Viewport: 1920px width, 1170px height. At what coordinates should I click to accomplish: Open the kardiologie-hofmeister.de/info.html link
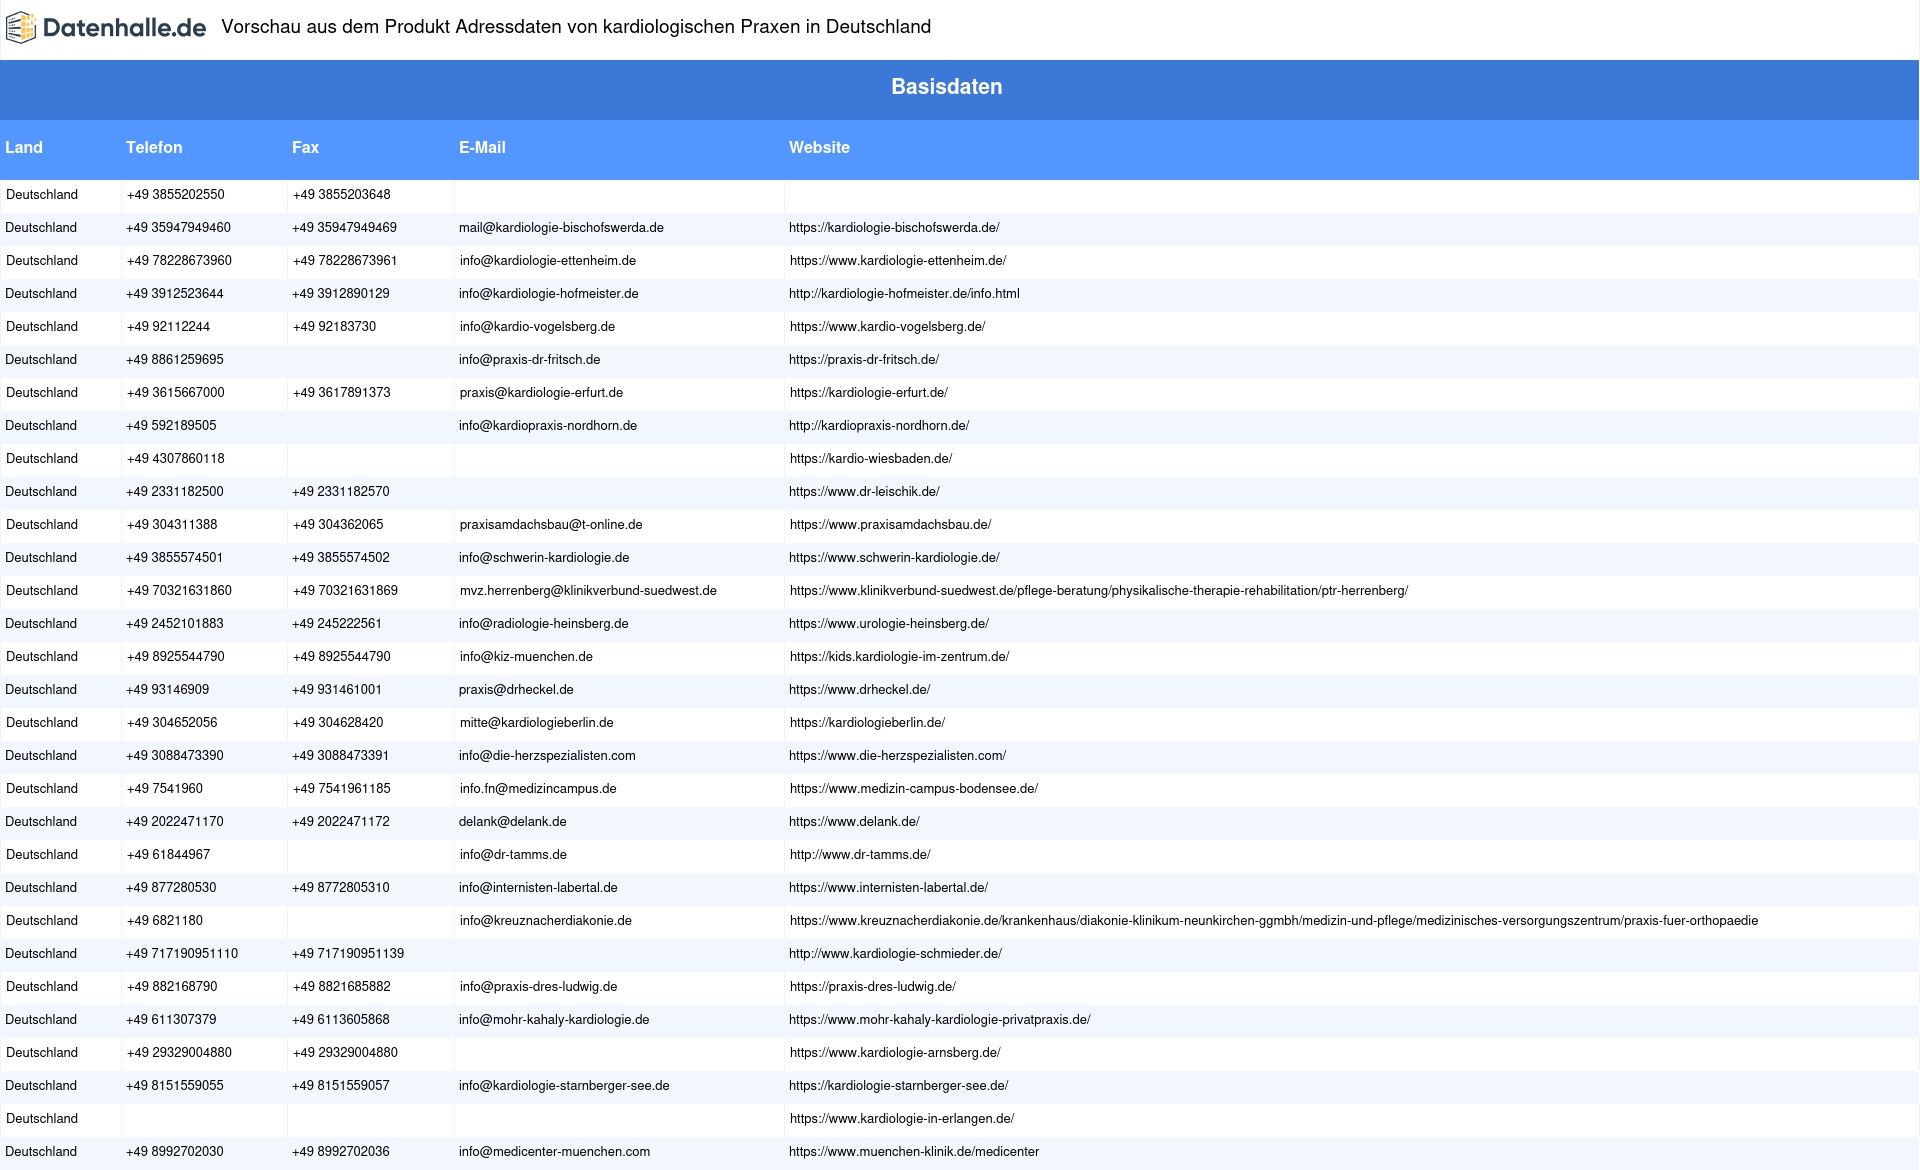(x=904, y=294)
